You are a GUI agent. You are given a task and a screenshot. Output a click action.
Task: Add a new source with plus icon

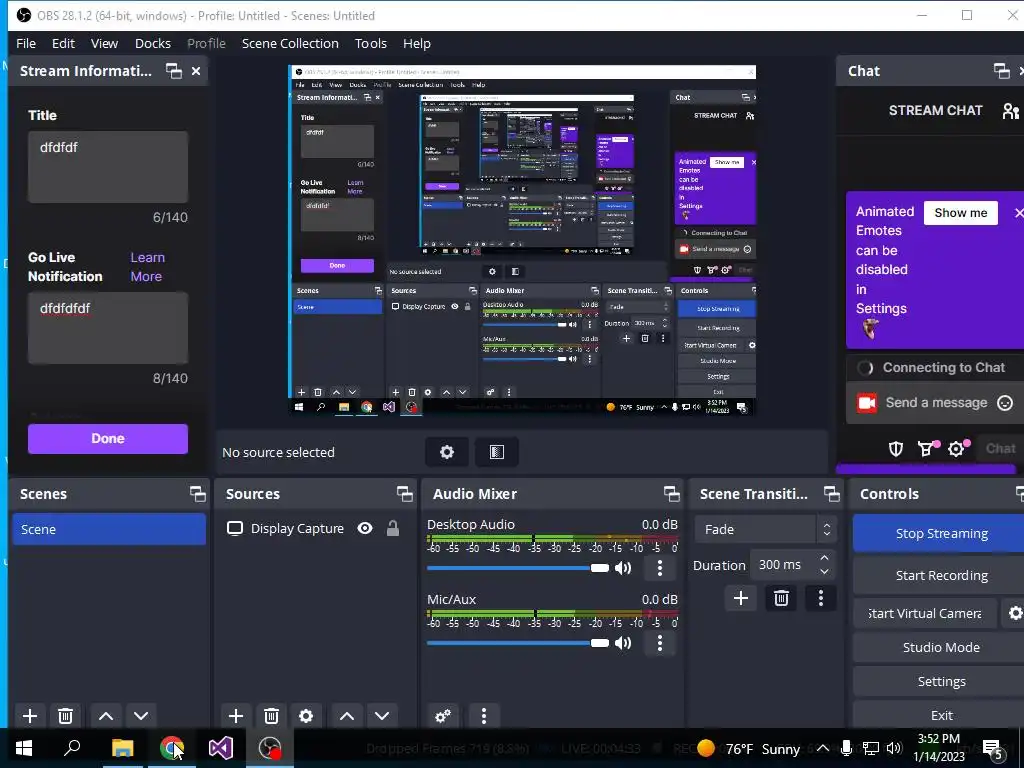point(236,716)
